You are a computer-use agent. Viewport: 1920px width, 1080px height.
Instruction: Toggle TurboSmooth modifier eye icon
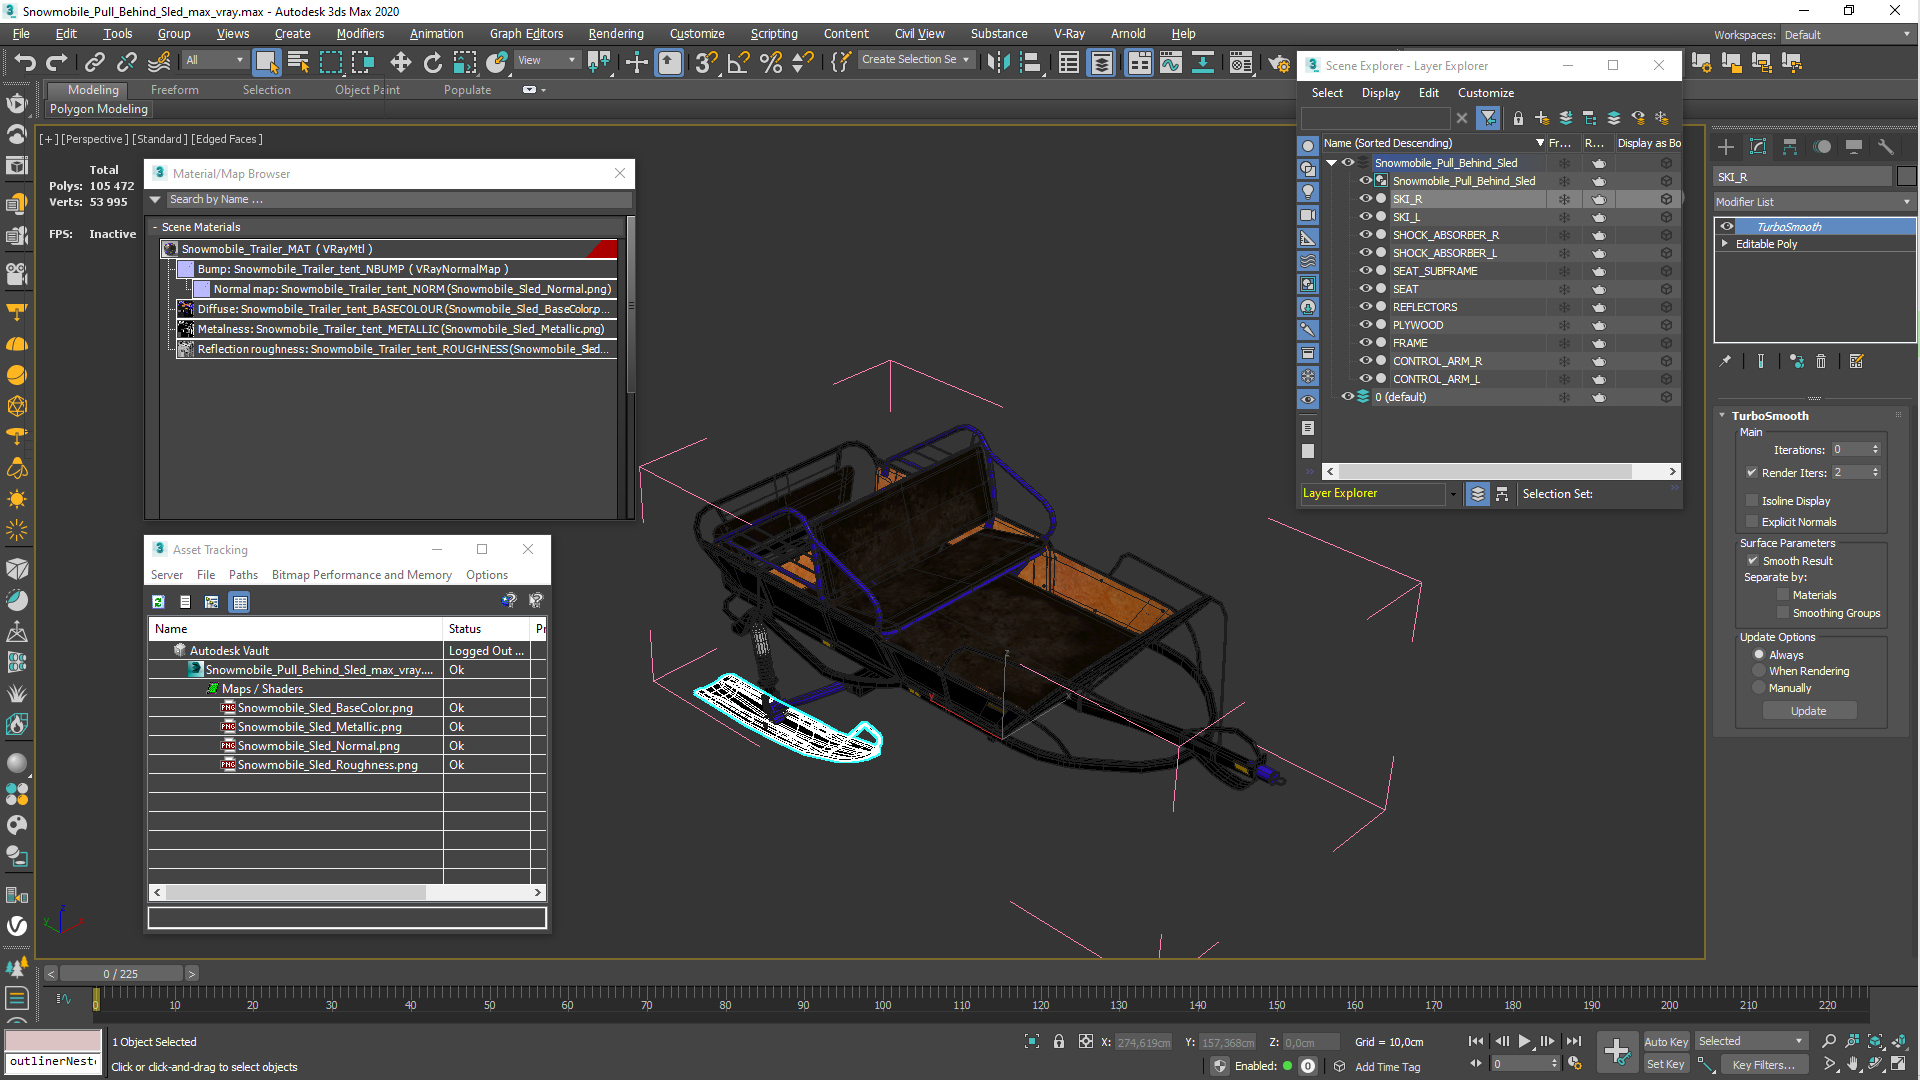click(1727, 227)
